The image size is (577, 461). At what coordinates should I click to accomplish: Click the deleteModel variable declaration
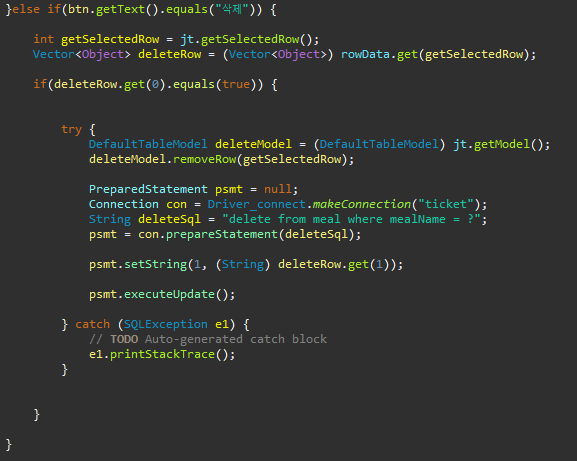point(253,144)
